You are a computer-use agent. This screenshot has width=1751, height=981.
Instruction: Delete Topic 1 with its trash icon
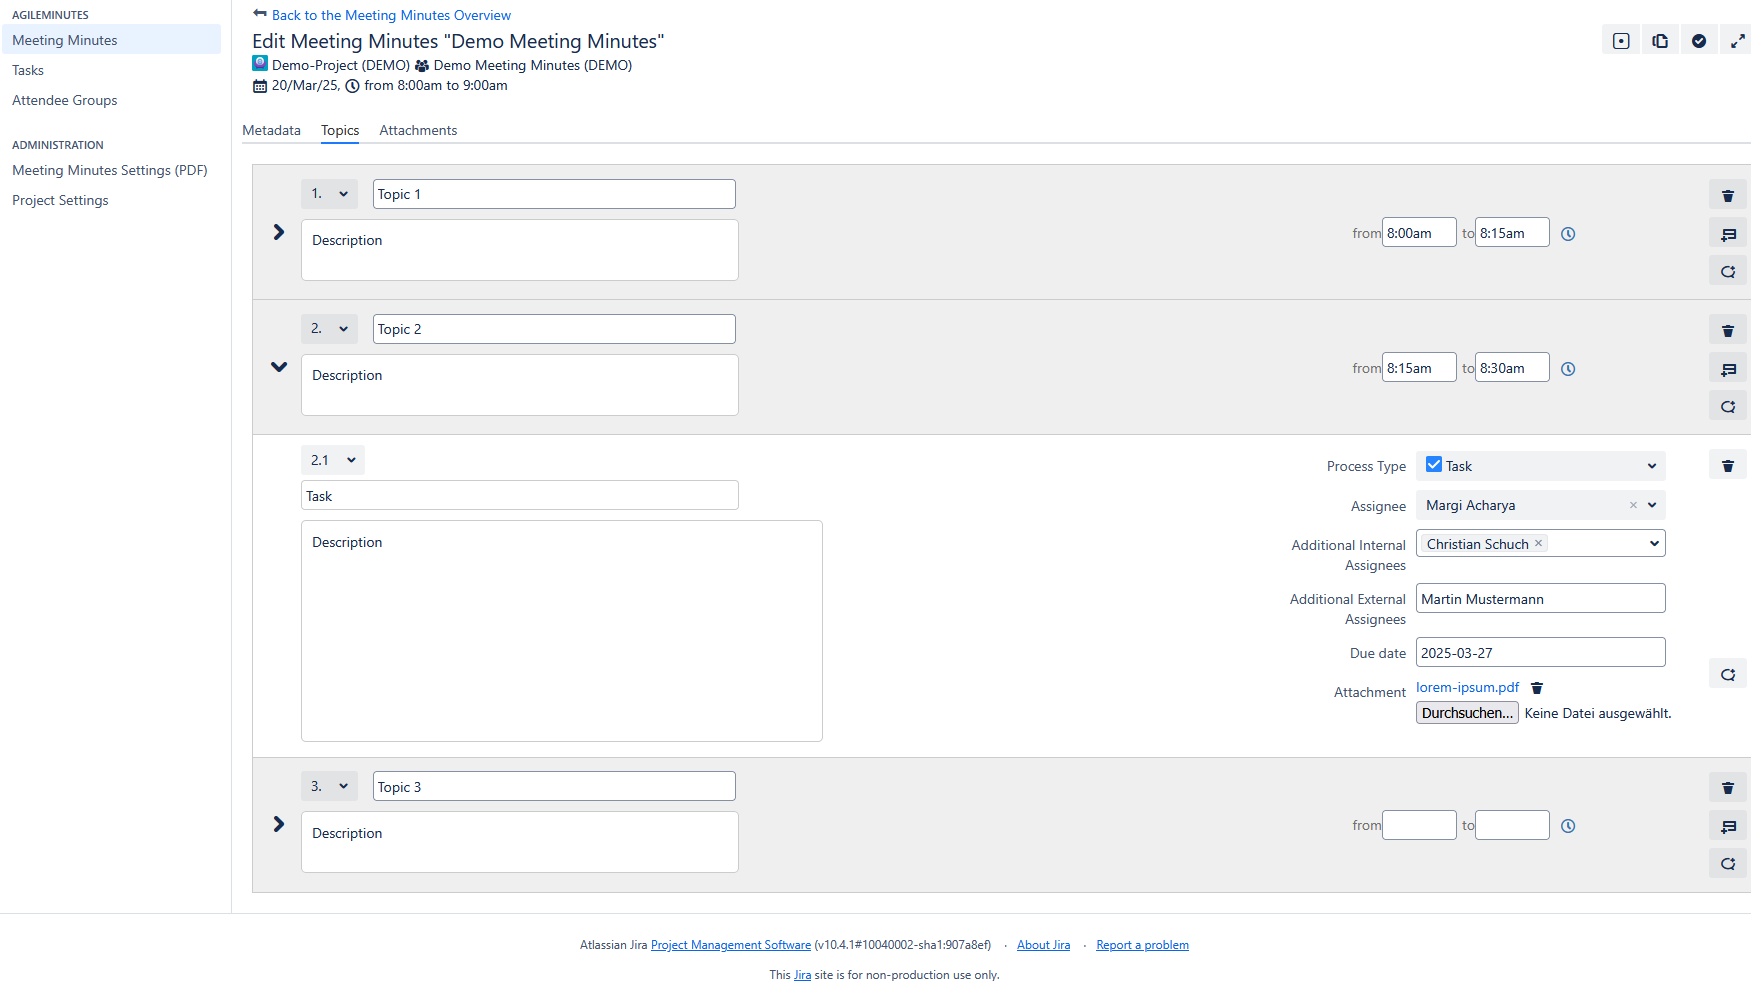1728,196
